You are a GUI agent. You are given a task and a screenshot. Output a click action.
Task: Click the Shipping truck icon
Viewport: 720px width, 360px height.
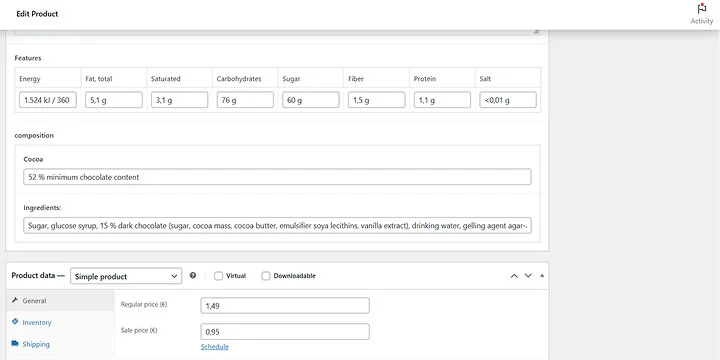pos(15,343)
